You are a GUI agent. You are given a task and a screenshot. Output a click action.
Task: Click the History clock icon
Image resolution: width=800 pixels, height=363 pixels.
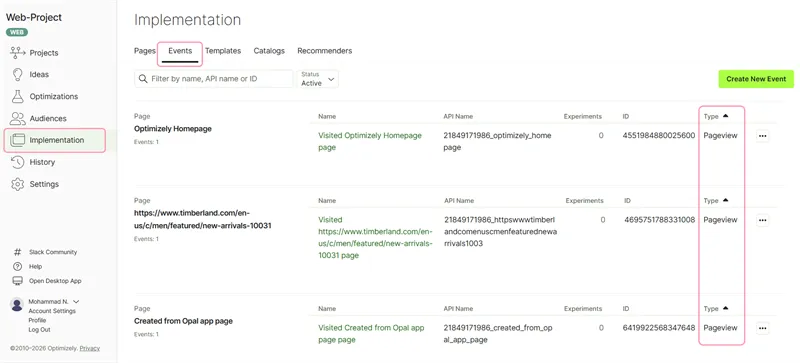click(x=17, y=162)
